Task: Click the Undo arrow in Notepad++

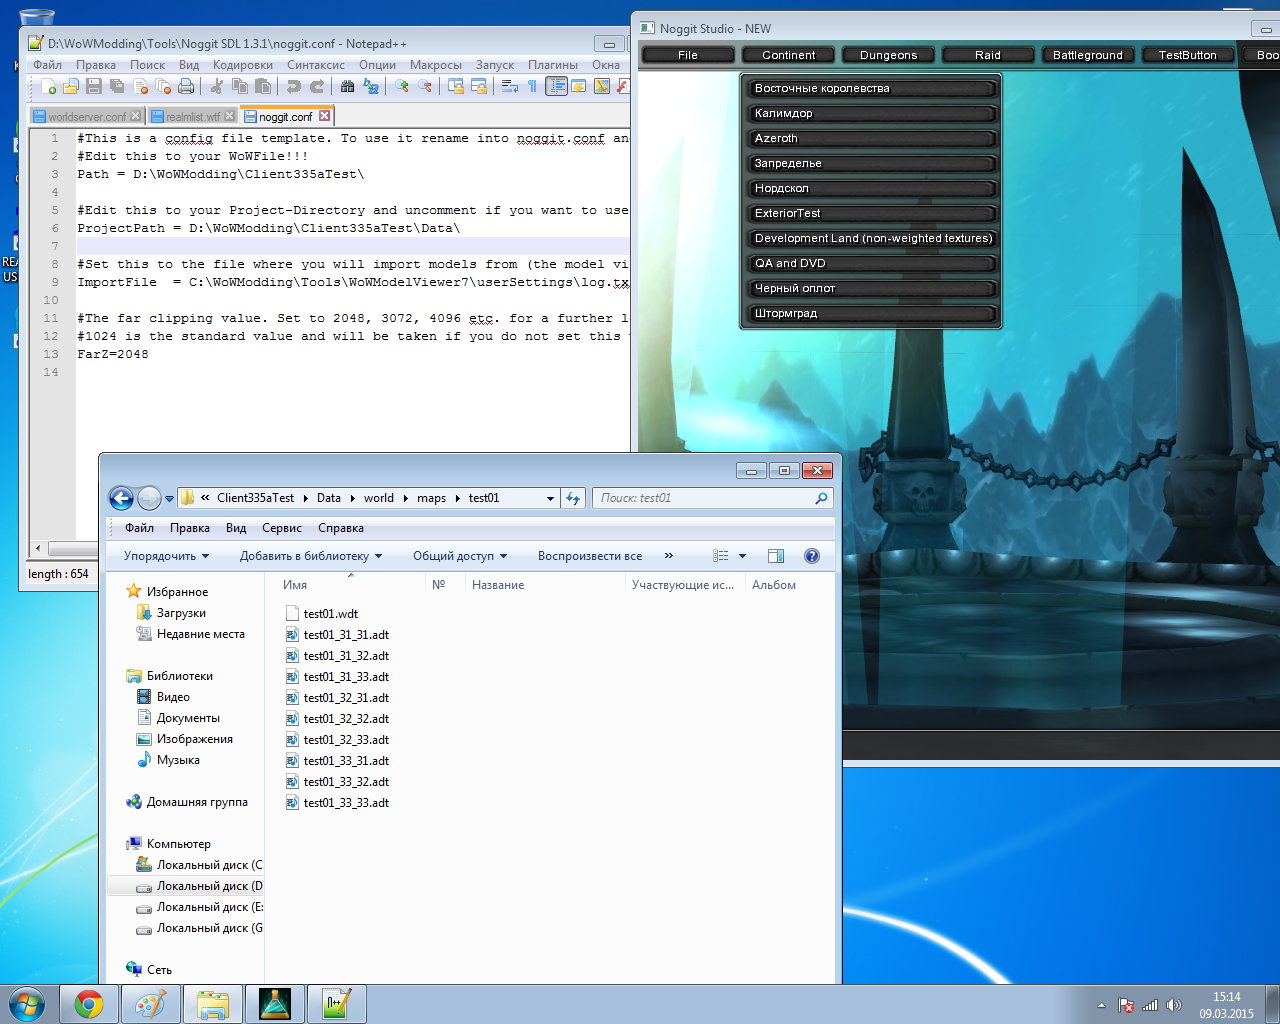Action: pyautogui.click(x=294, y=87)
